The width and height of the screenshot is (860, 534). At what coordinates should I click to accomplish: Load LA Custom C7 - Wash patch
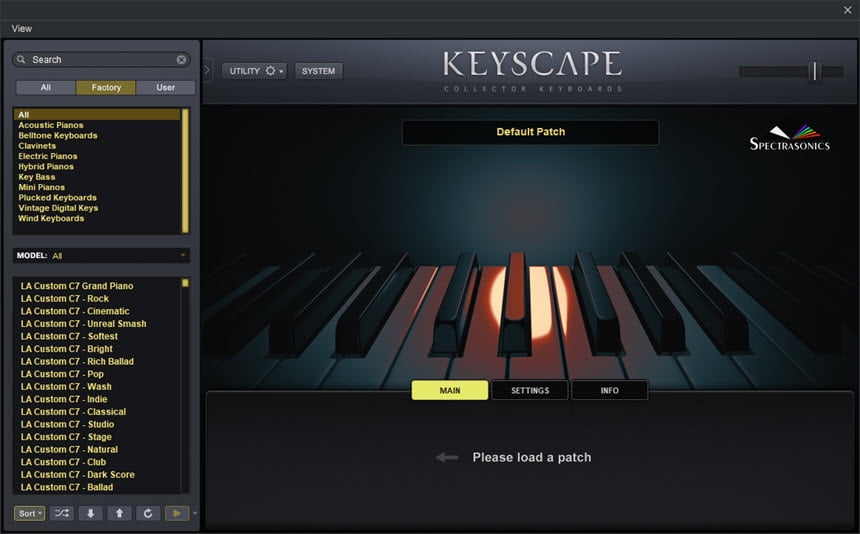(x=66, y=387)
